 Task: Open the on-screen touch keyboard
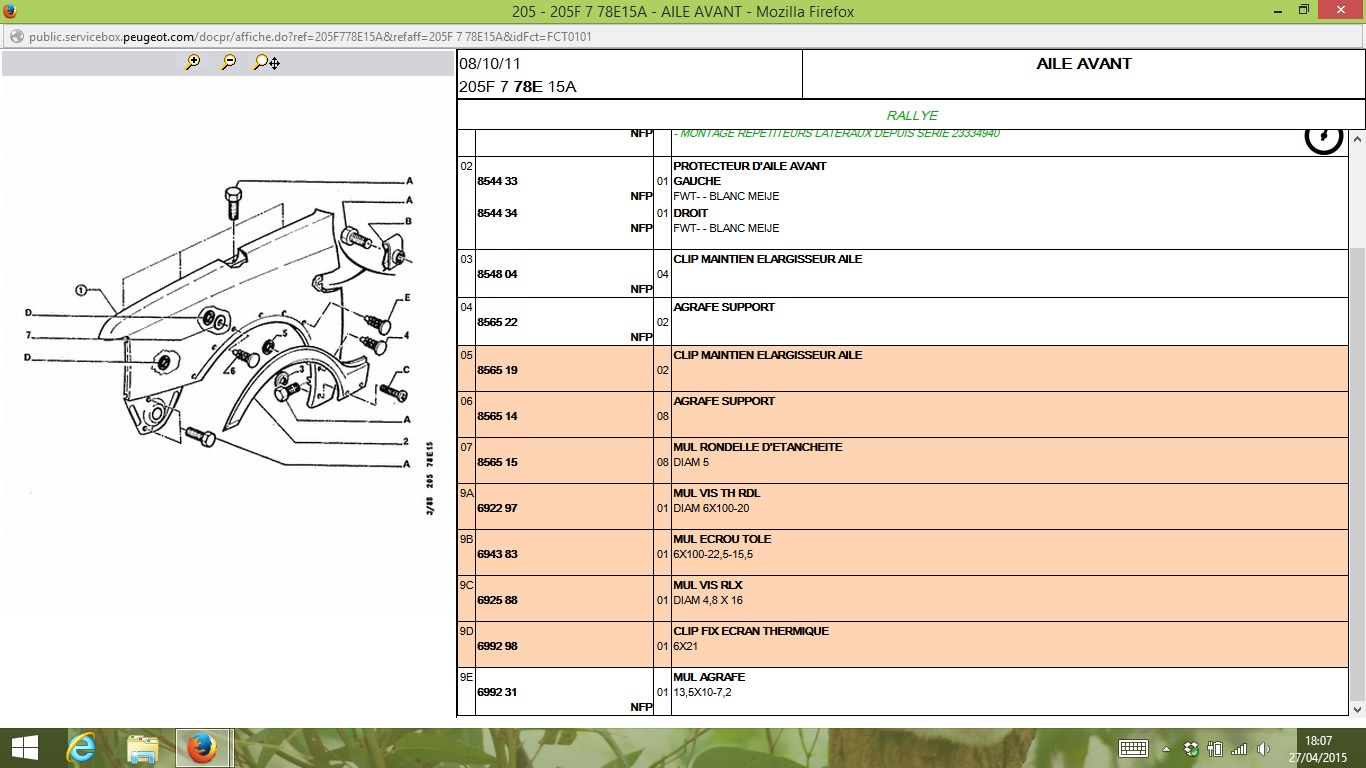click(x=1133, y=749)
